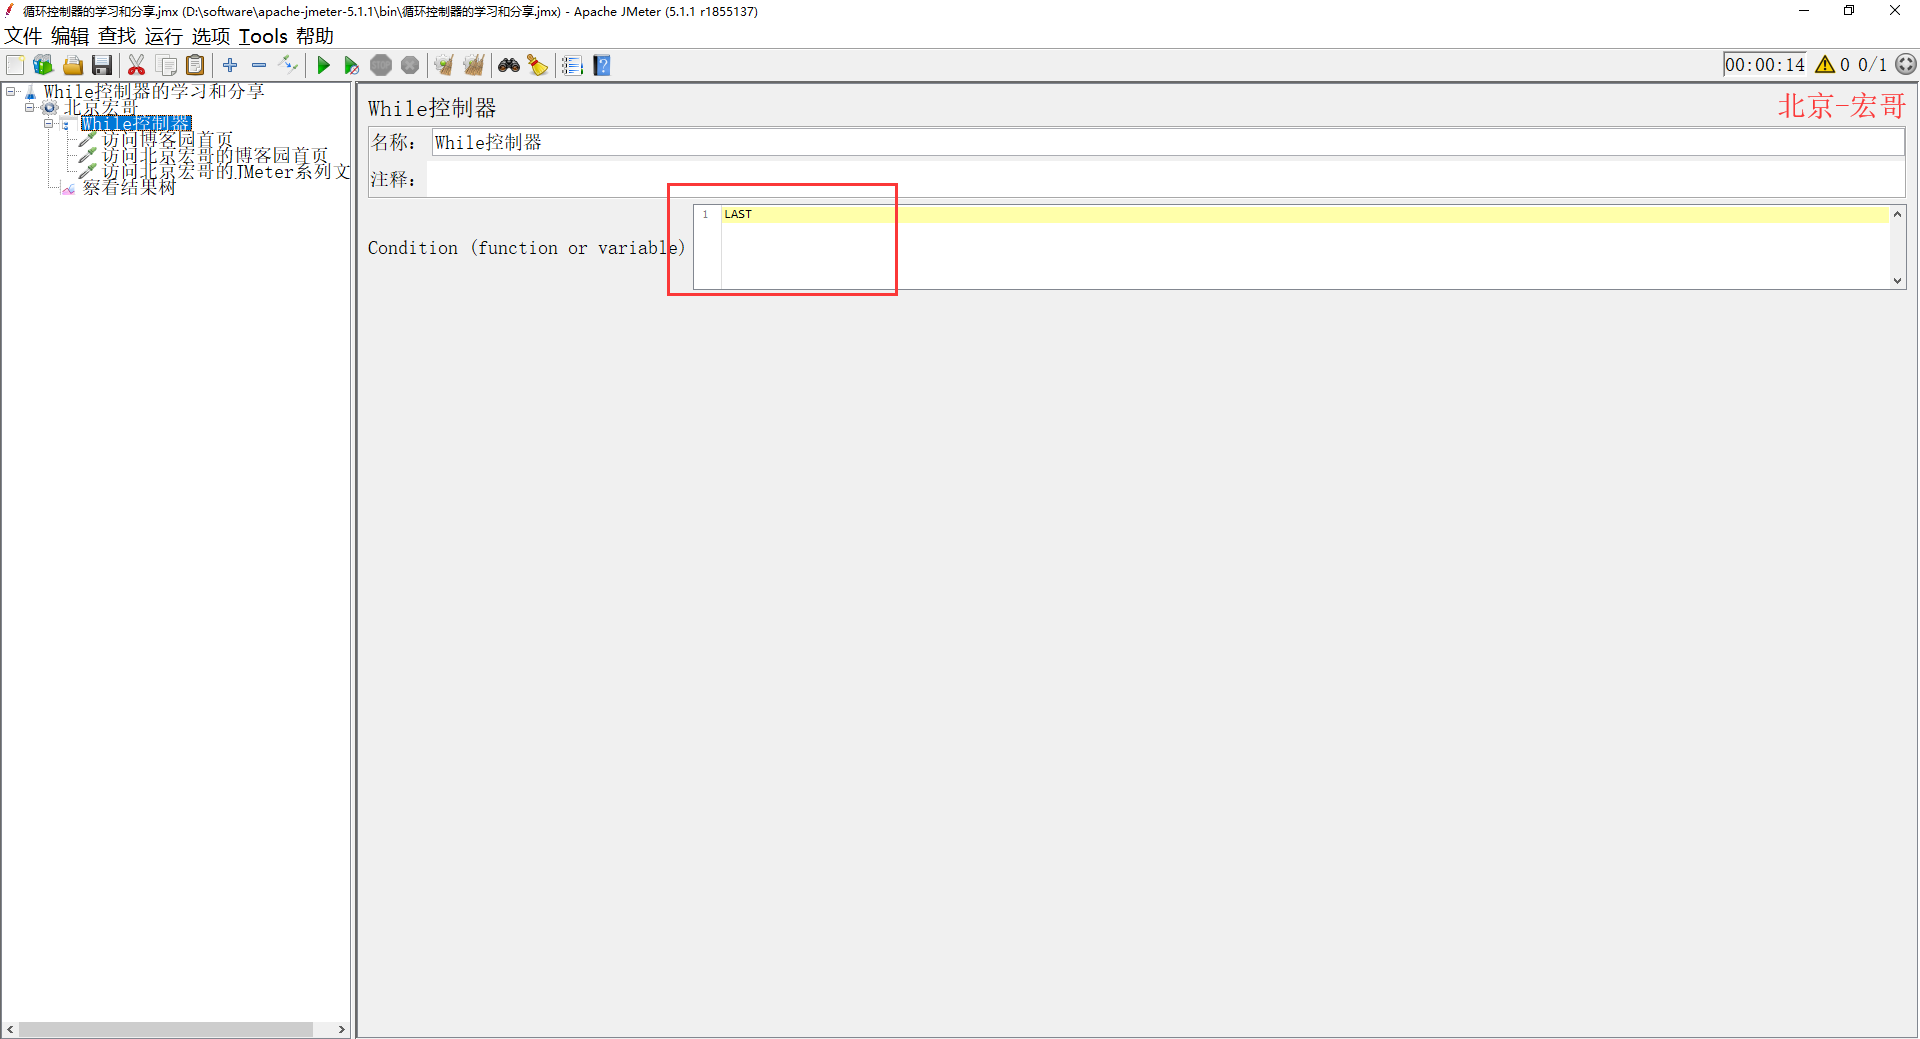The height and width of the screenshot is (1039, 1920).
Task: Click the 0/1 active threads counter
Action: pos(1873,65)
